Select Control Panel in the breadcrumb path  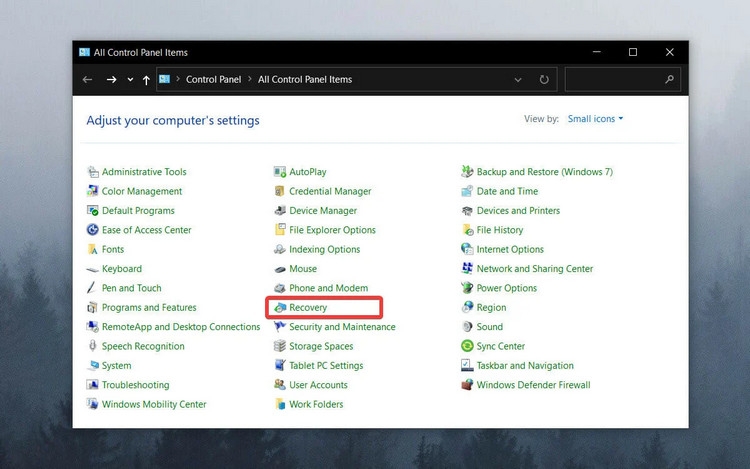tap(213, 79)
